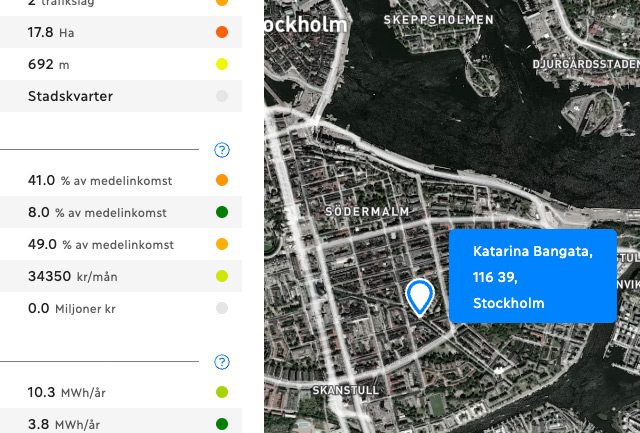This screenshot has width=640, height=433.
Task: Select the 0.0 Miljoner kr value
Action: [x=71, y=309]
